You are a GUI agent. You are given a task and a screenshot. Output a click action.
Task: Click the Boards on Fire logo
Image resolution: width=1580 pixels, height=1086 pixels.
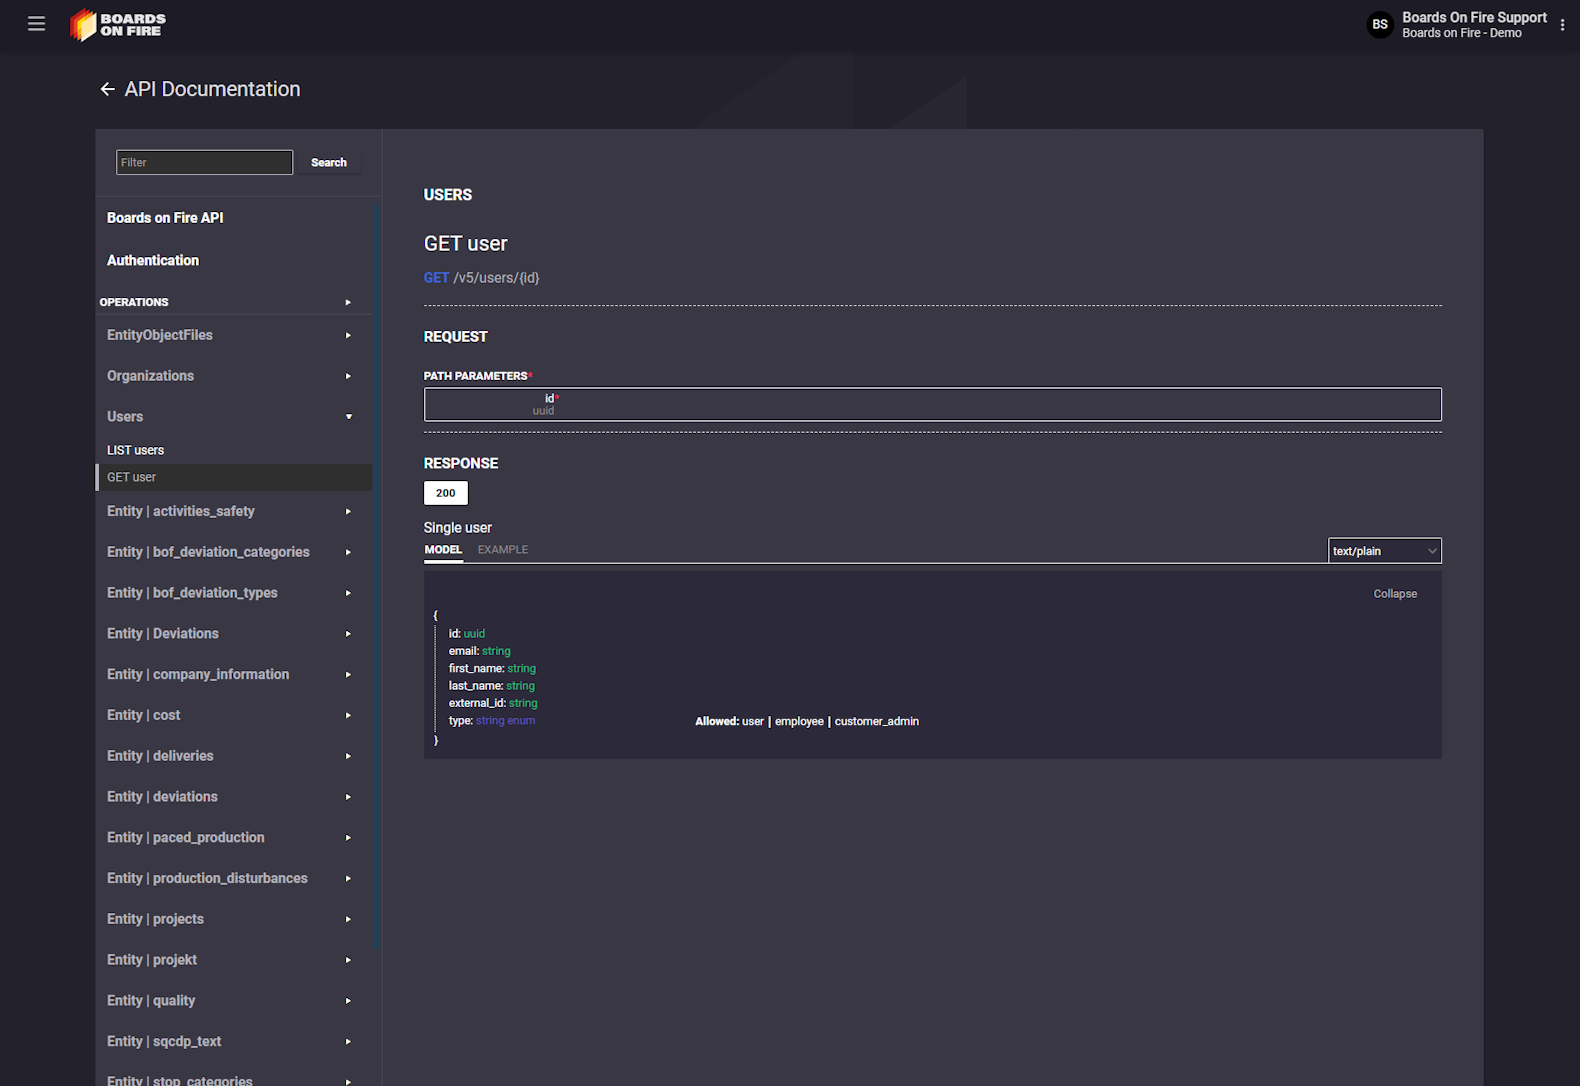118,25
